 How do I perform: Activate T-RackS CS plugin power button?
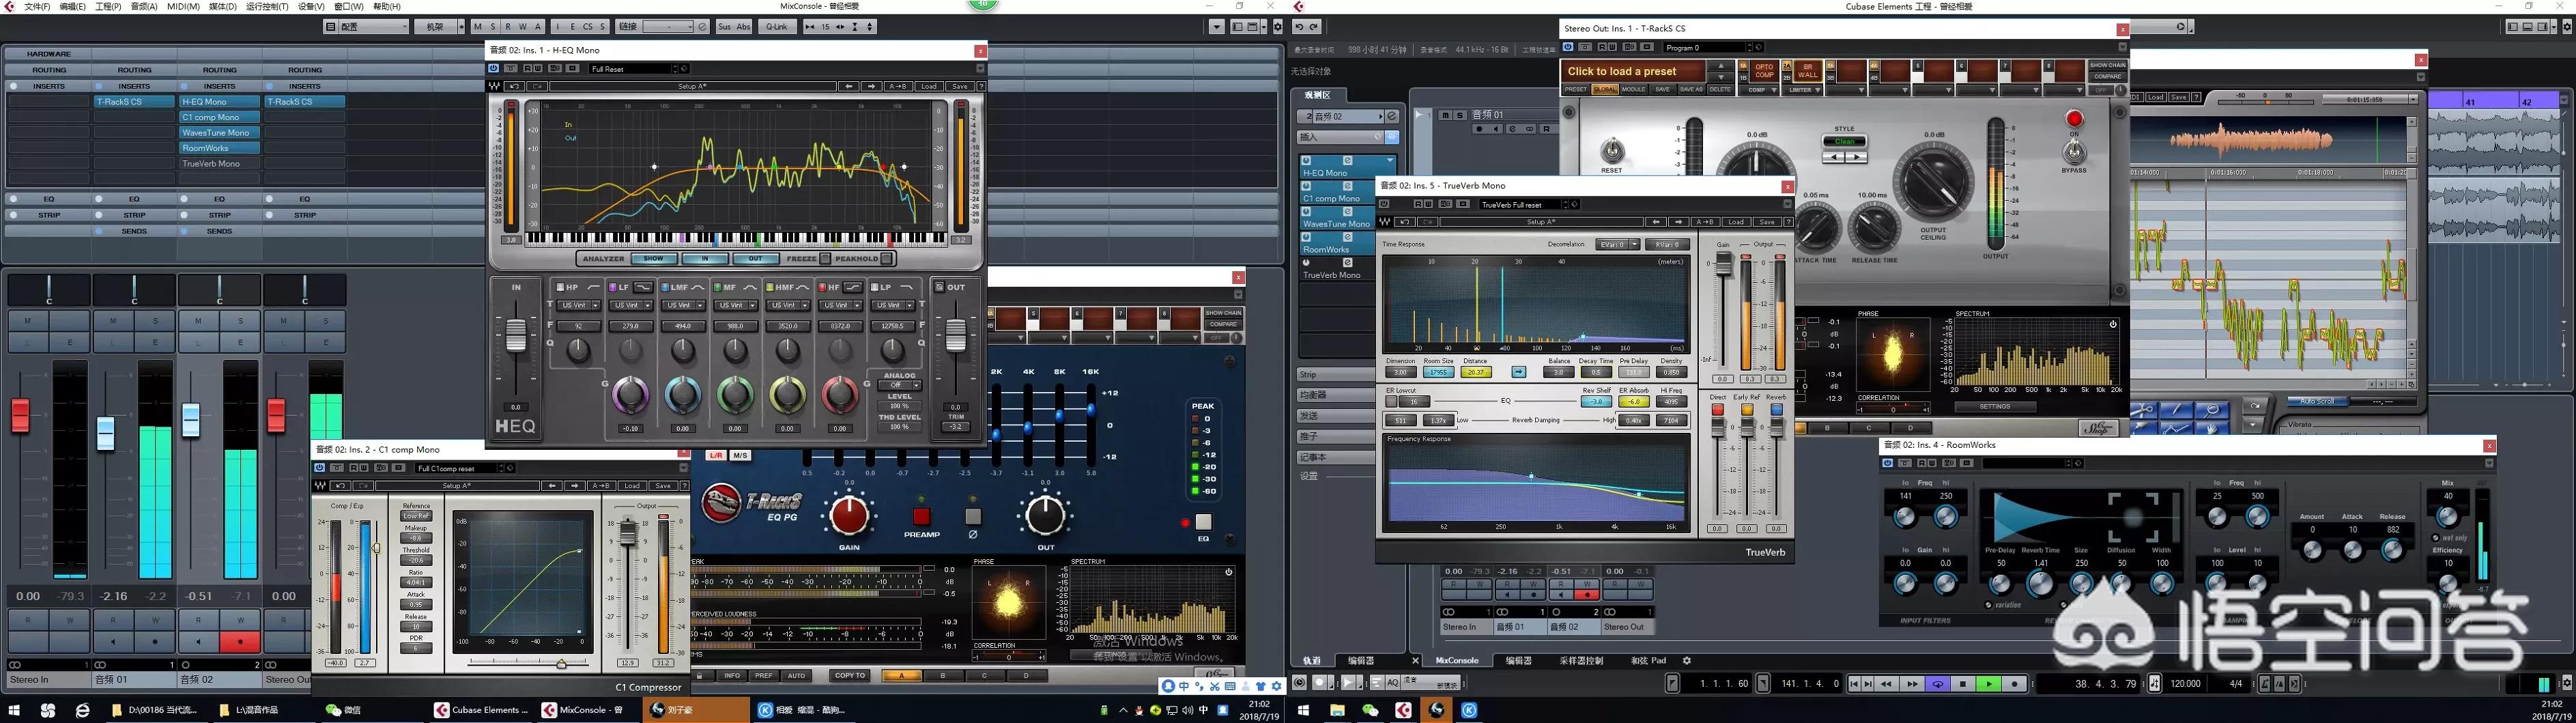pyautogui.click(x=1568, y=47)
